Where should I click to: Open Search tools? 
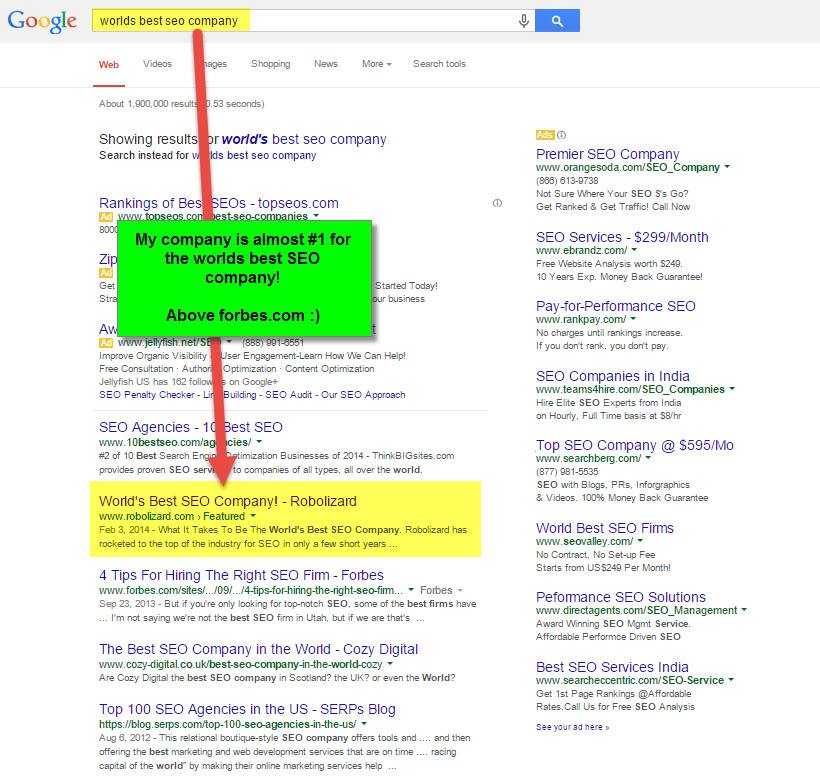(x=439, y=64)
